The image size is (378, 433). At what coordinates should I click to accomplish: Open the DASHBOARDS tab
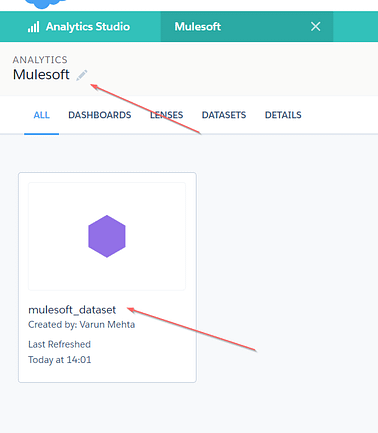[100, 115]
